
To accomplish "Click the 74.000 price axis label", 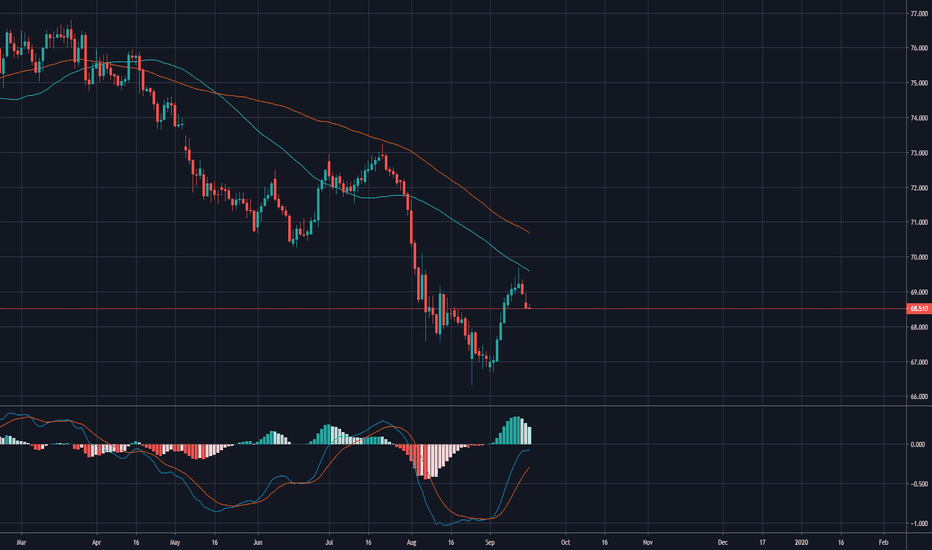I will pos(918,118).
